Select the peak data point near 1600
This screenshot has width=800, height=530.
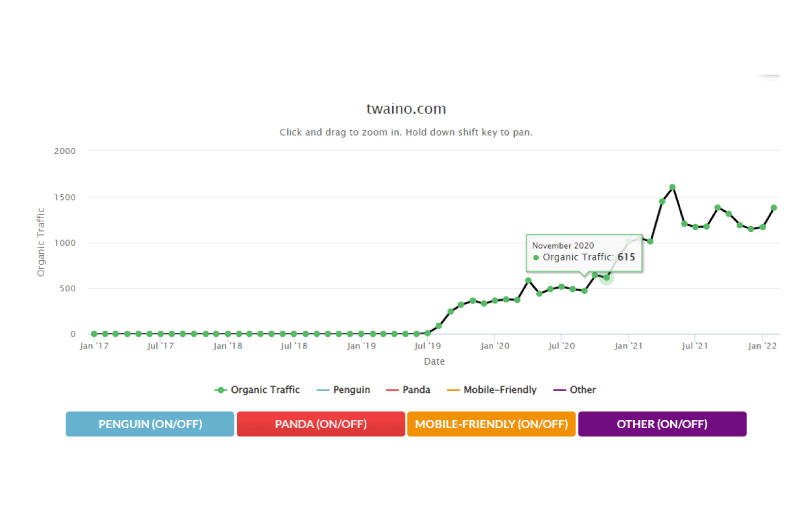point(672,187)
